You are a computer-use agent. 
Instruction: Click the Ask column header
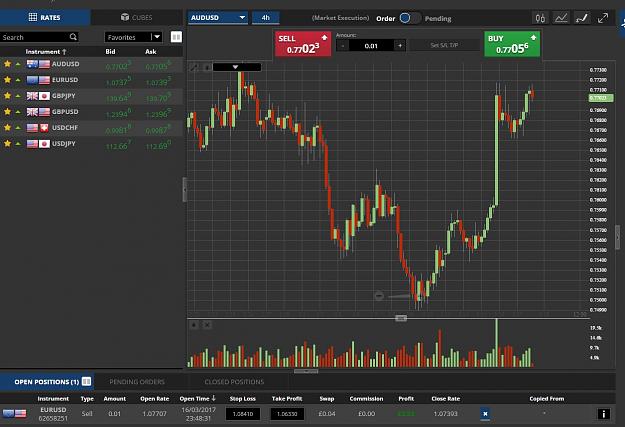151,51
